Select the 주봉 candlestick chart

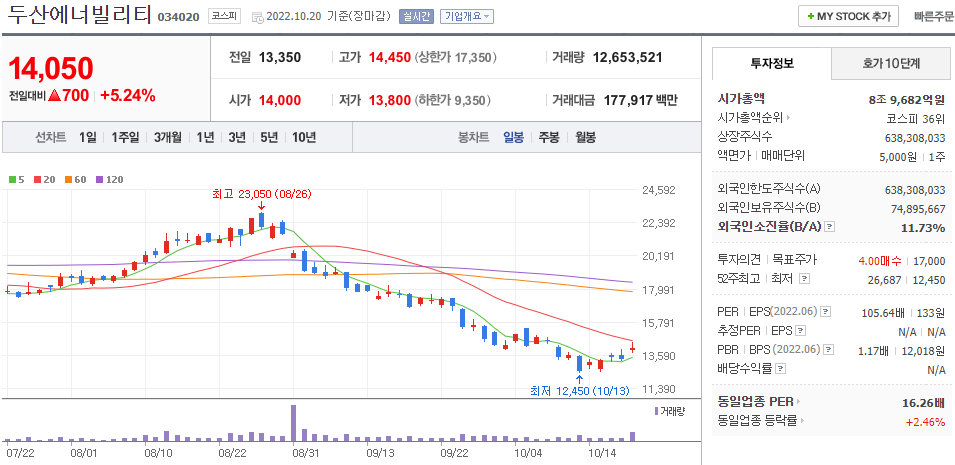549,137
